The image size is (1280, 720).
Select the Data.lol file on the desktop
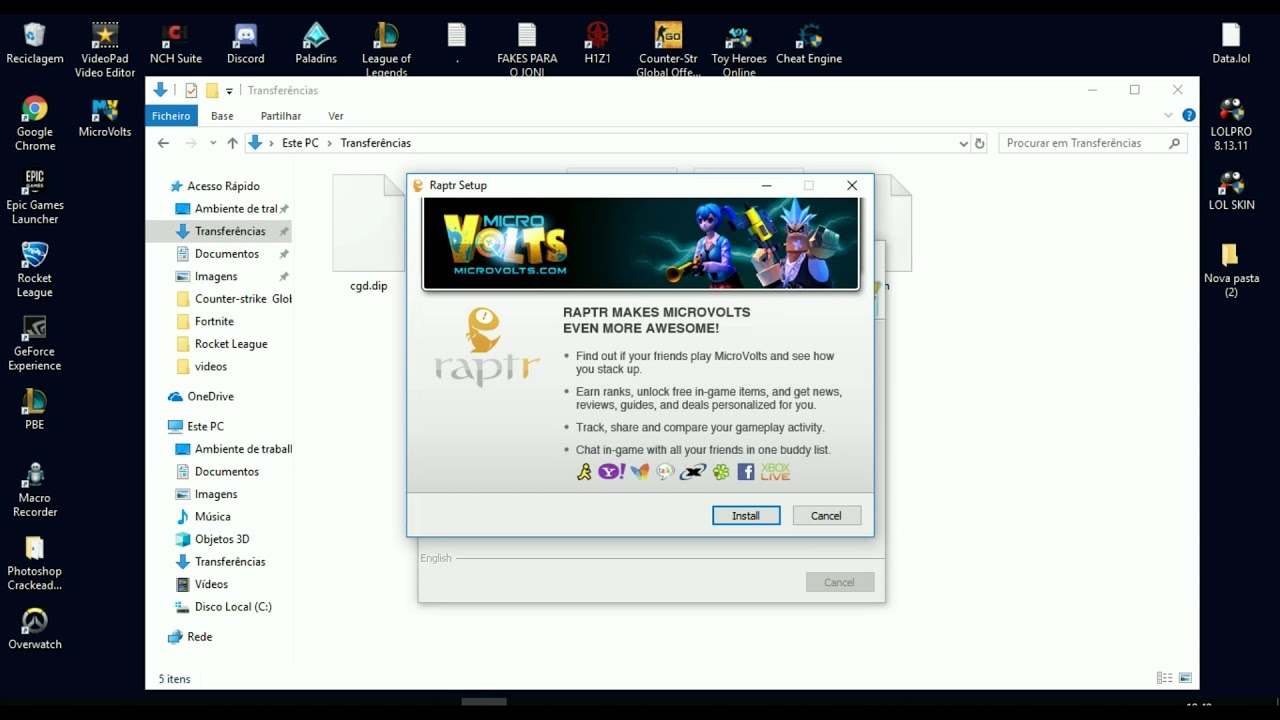click(x=1231, y=43)
